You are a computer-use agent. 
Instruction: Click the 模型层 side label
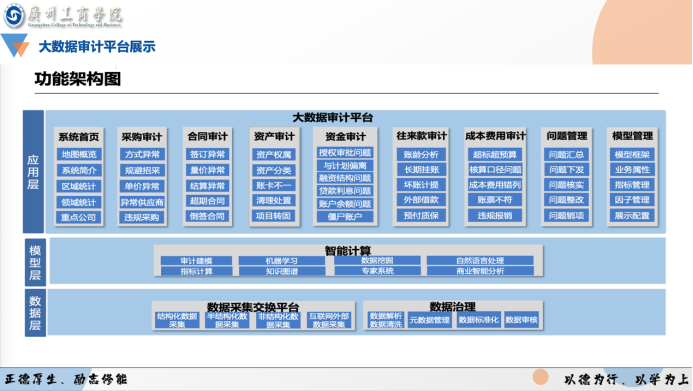click(35, 262)
